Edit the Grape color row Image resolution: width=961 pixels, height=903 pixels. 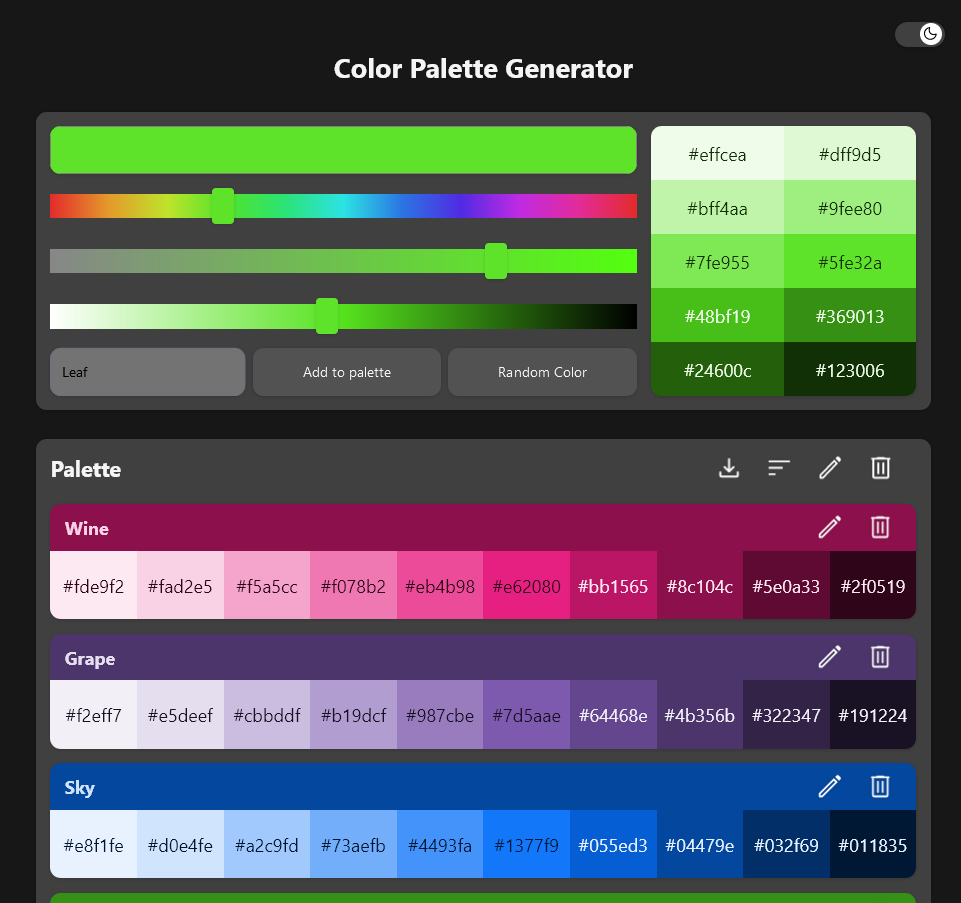830,657
